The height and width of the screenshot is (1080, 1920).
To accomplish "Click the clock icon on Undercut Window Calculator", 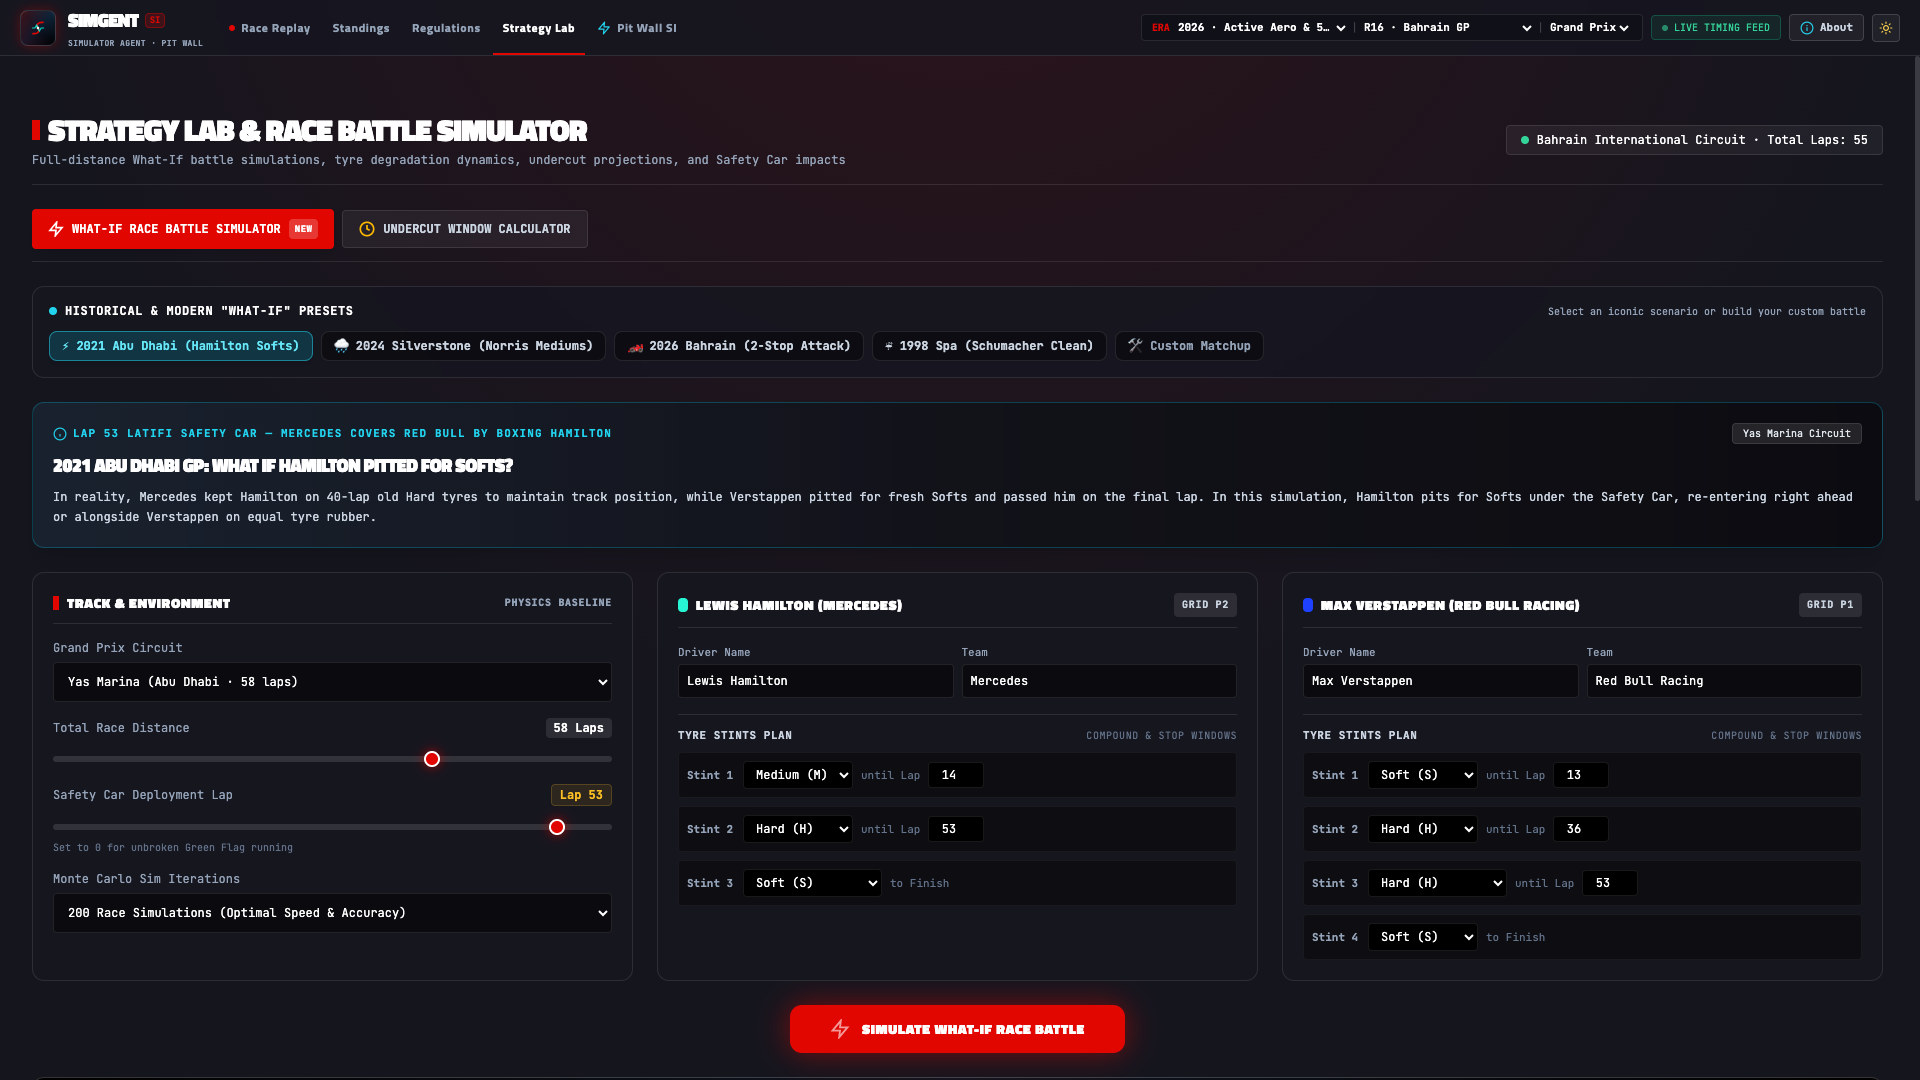I will pos(367,229).
